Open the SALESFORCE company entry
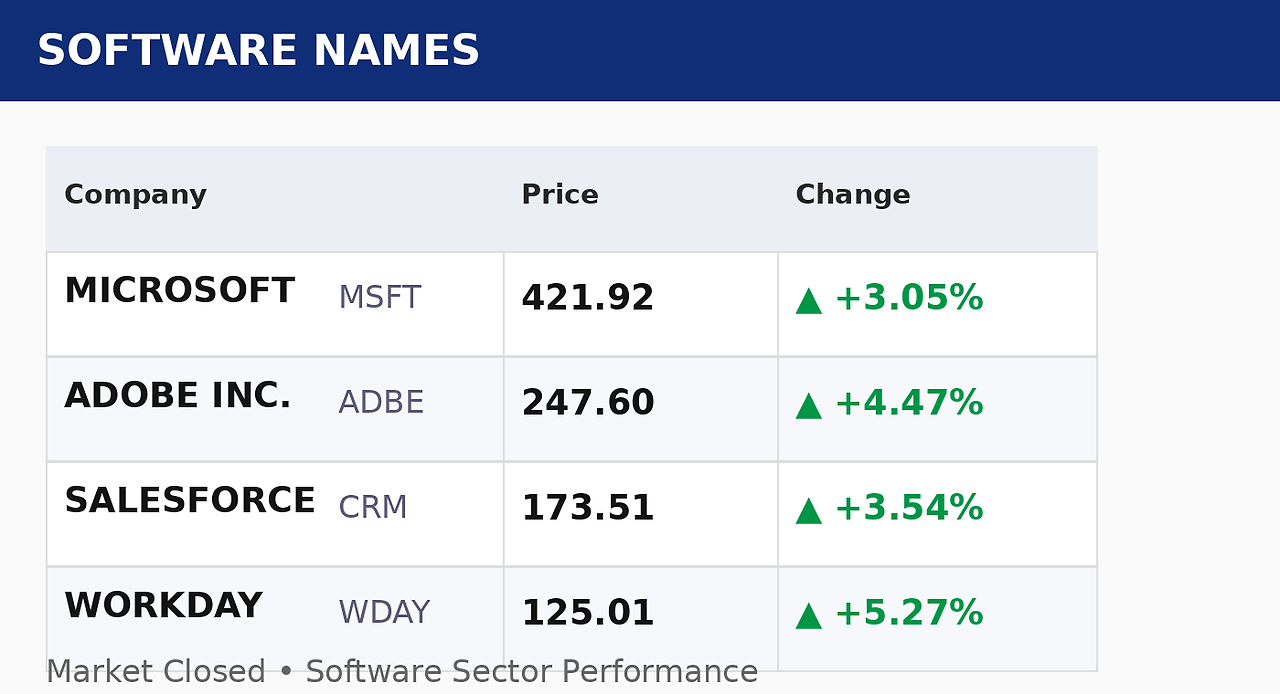The width and height of the screenshot is (1280, 694). 190,501
